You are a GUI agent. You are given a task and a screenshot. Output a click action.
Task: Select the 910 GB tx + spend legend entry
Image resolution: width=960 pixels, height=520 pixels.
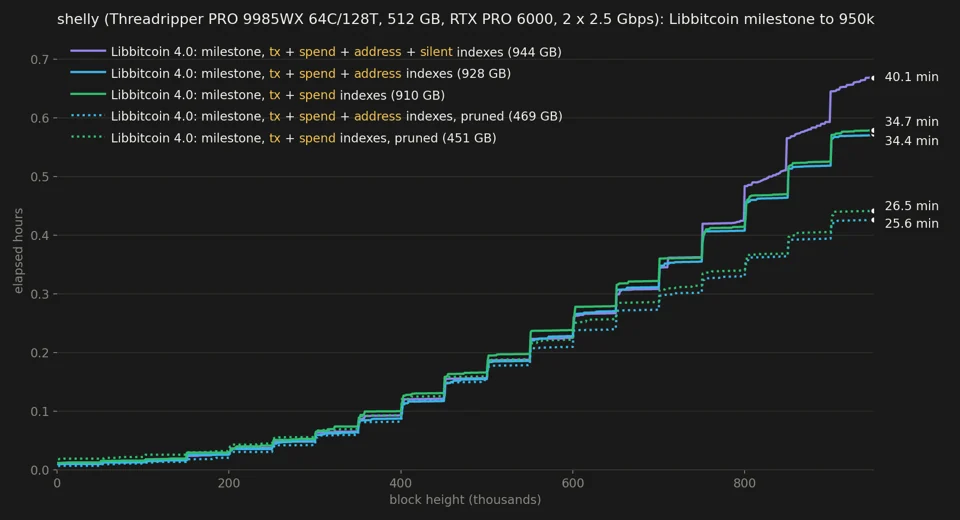tap(278, 95)
